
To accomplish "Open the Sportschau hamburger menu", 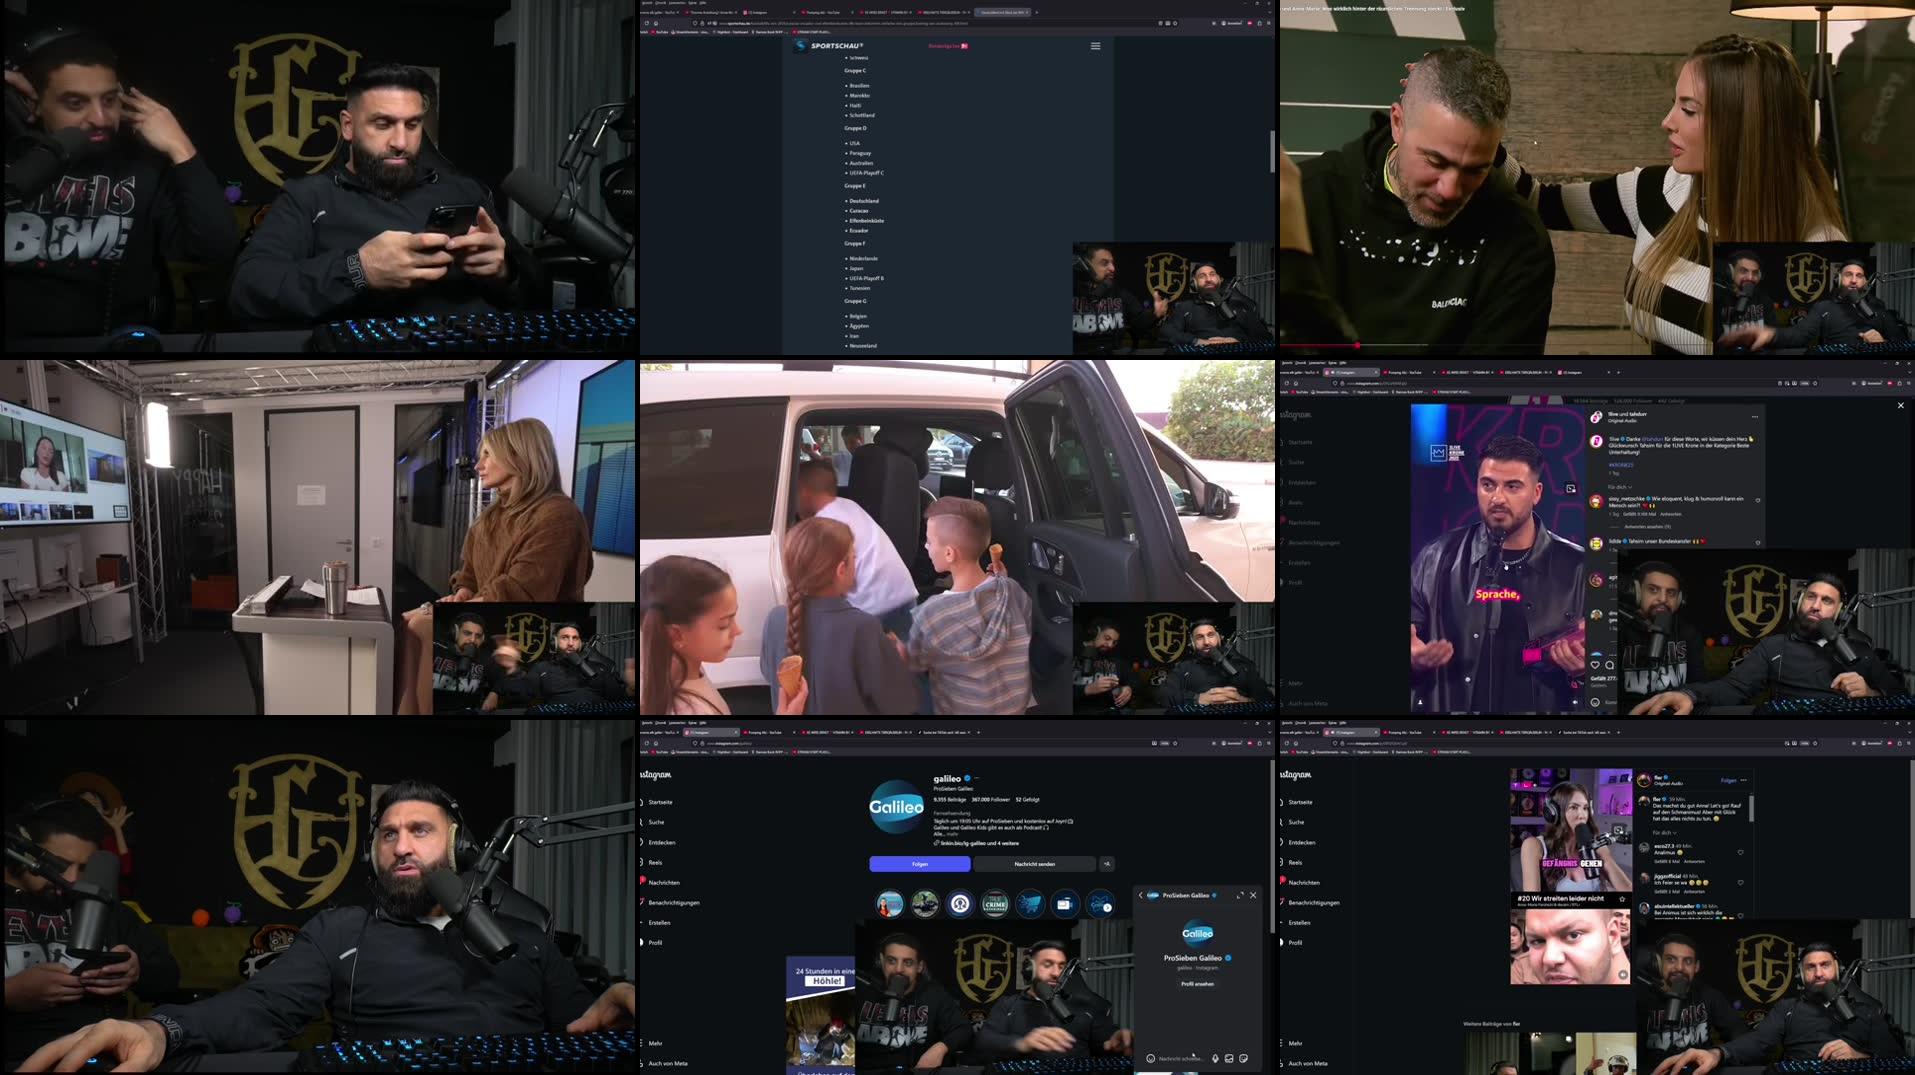I will tap(1095, 46).
